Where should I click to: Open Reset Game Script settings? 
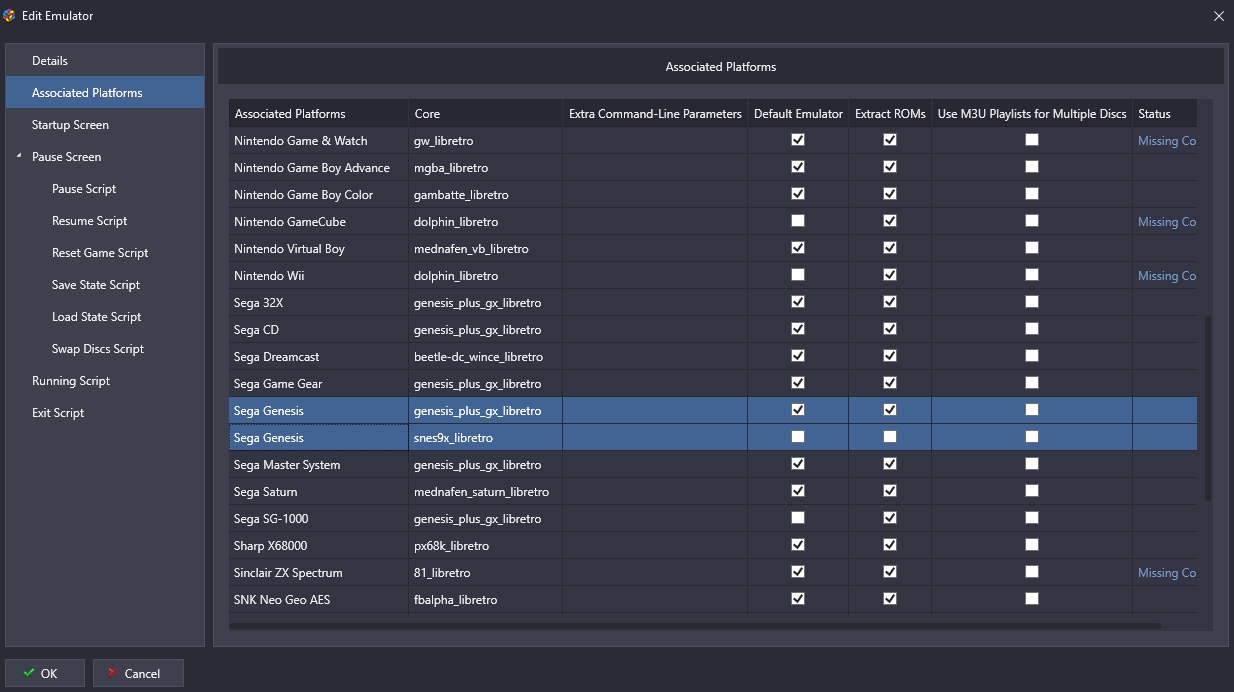click(x=100, y=253)
